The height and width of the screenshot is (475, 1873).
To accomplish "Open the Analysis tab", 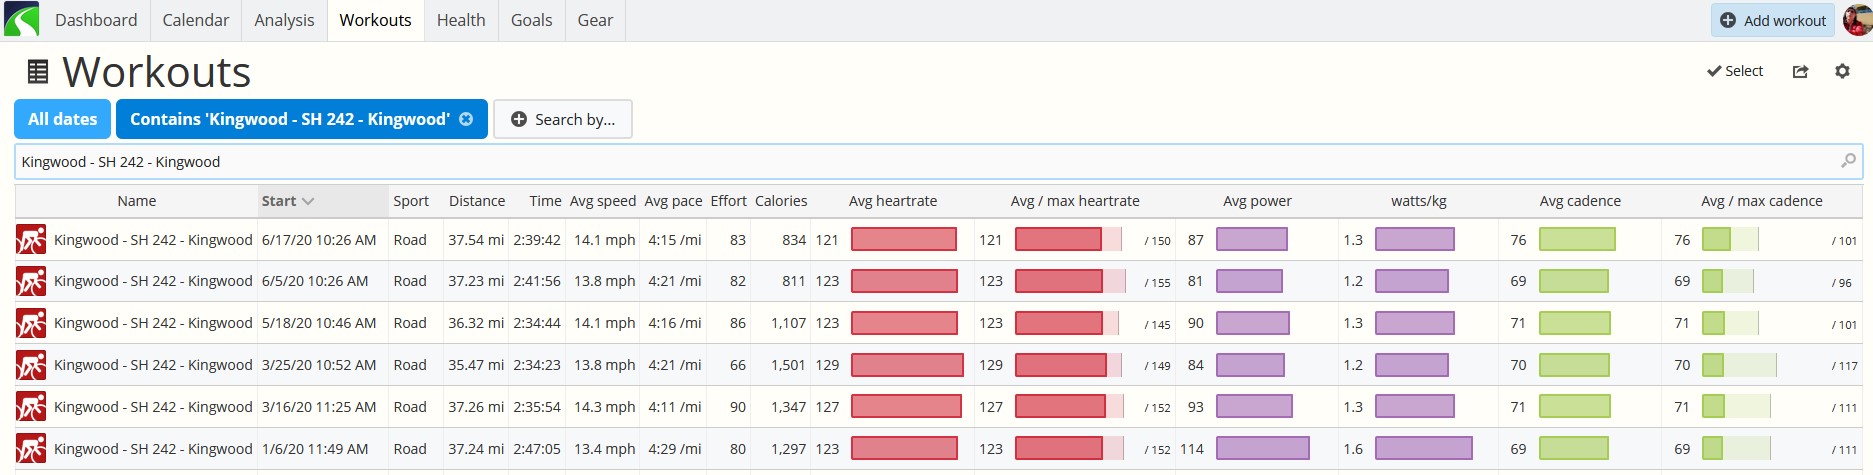I will (284, 20).
